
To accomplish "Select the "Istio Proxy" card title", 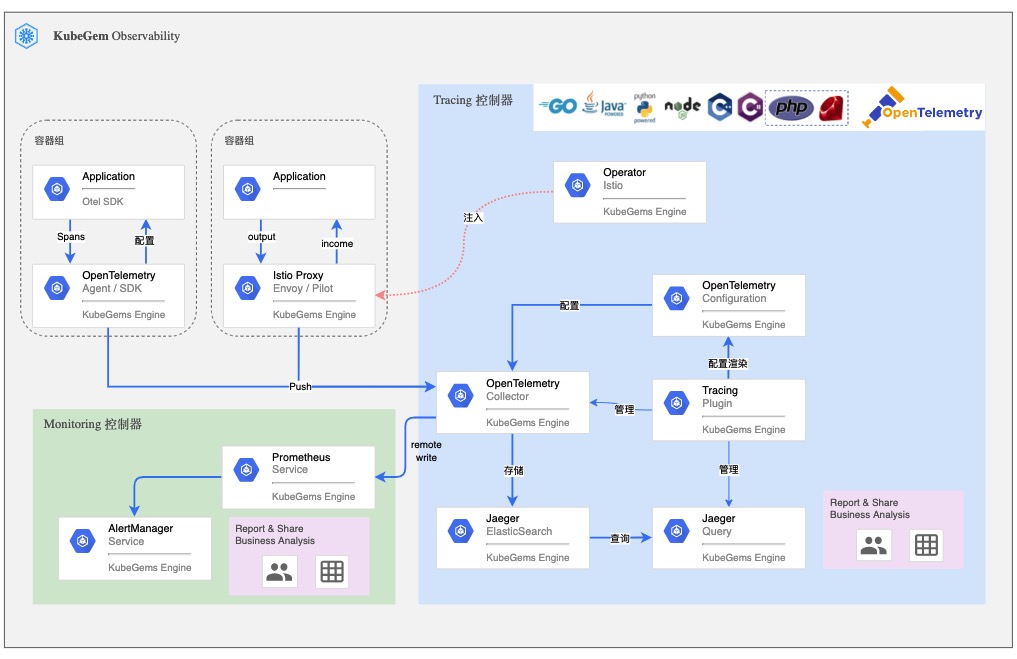I will coord(298,276).
